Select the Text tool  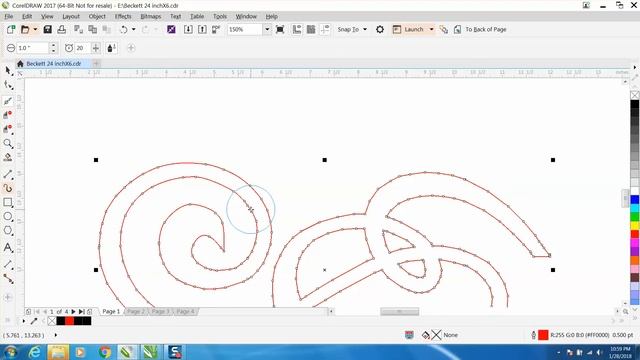(8, 248)
